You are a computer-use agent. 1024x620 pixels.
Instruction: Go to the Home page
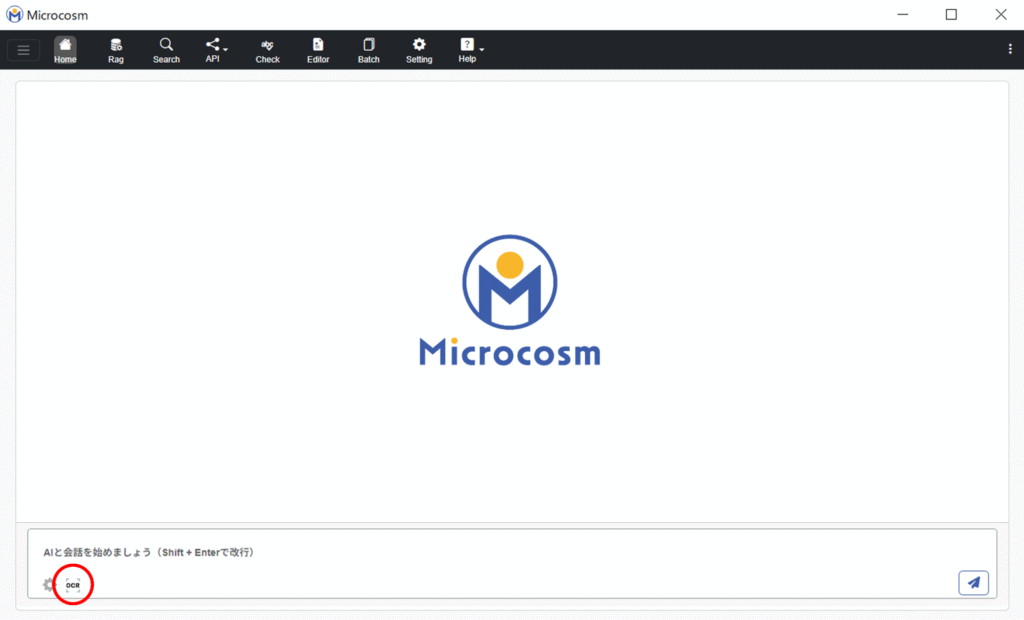click(x=65, y=50)
